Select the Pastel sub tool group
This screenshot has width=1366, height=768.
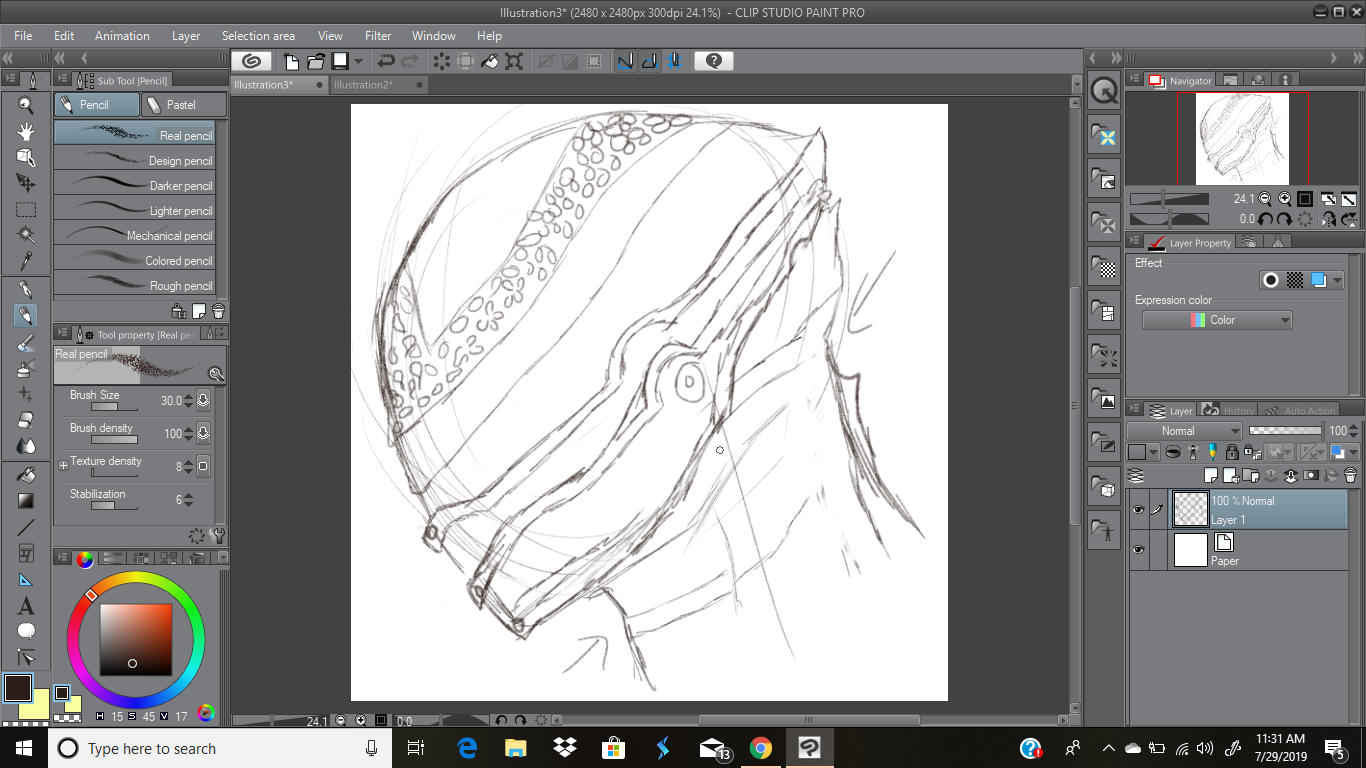click(182, 105)
